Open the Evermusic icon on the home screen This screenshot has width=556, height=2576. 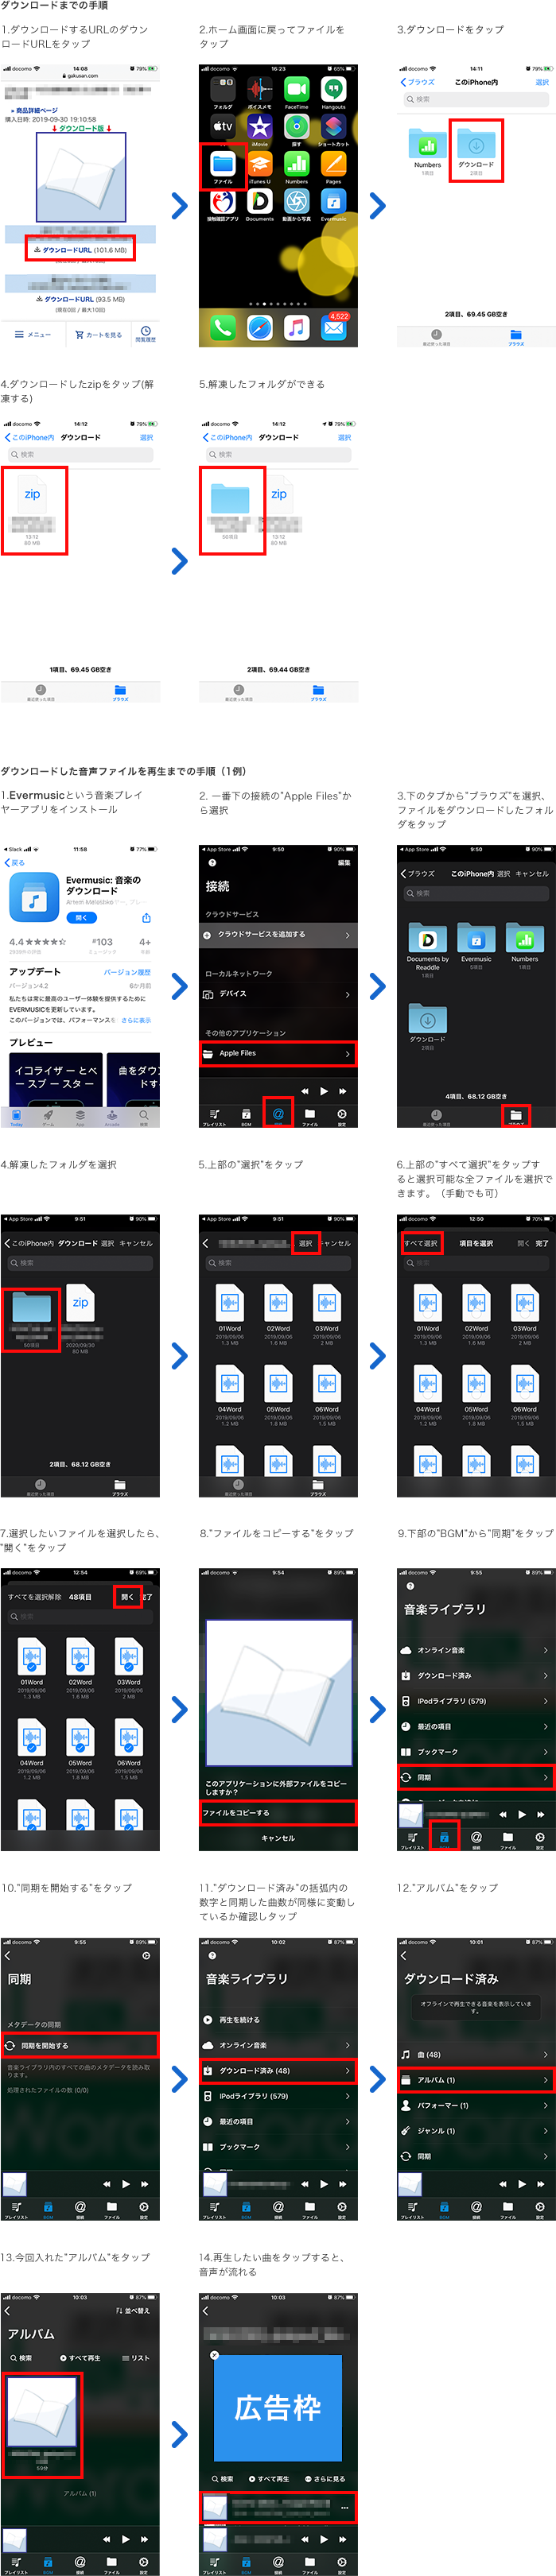[x=333, y=201]
